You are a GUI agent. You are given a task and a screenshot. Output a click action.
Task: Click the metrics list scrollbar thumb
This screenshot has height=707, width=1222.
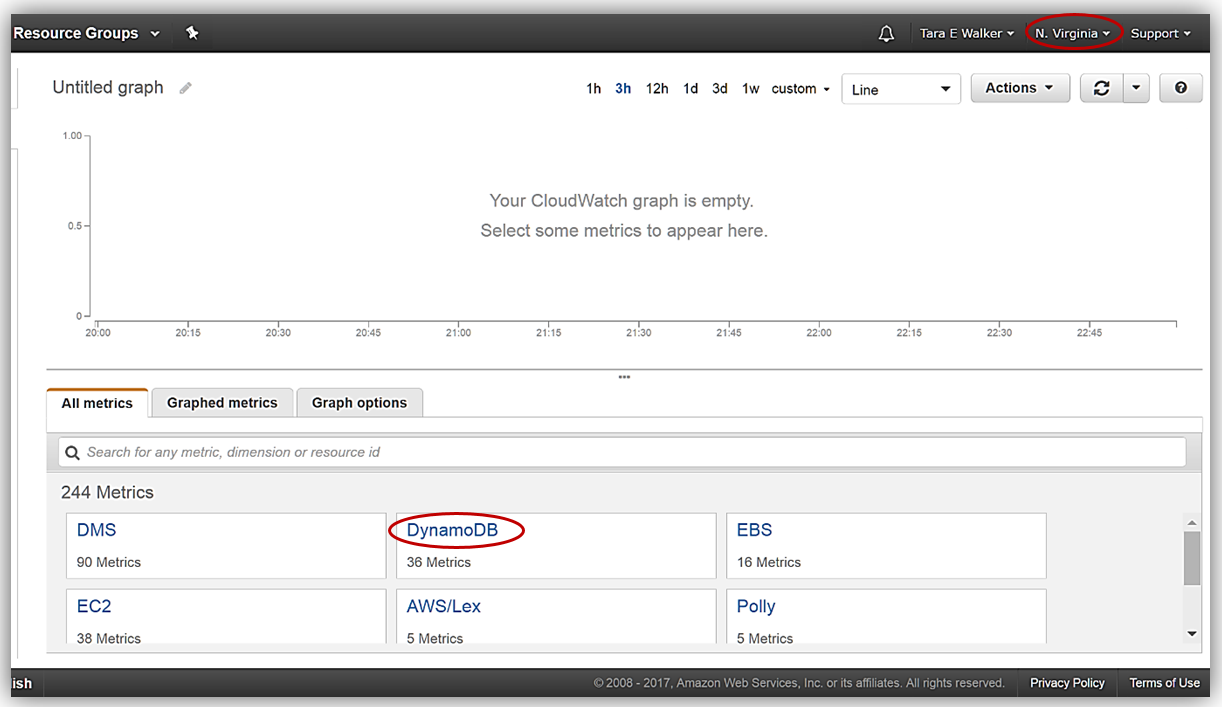[1191, 557]
